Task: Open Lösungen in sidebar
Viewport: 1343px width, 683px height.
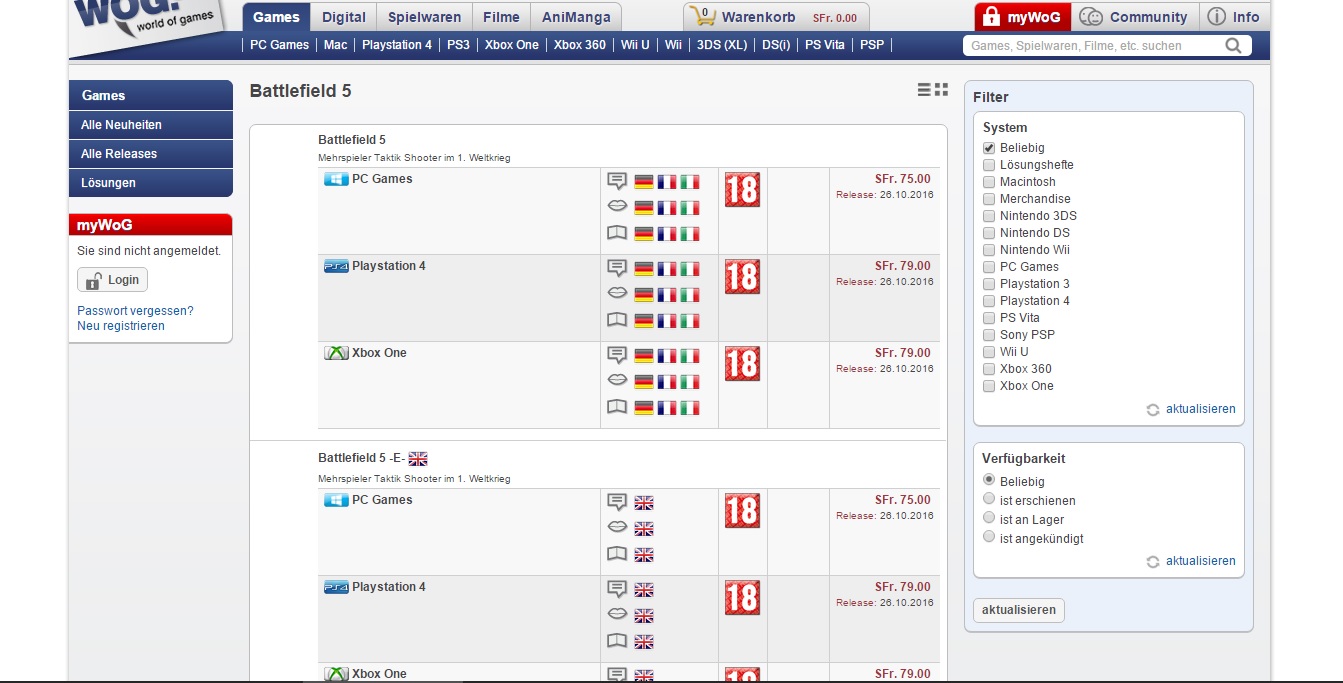Action: (151, 183)
